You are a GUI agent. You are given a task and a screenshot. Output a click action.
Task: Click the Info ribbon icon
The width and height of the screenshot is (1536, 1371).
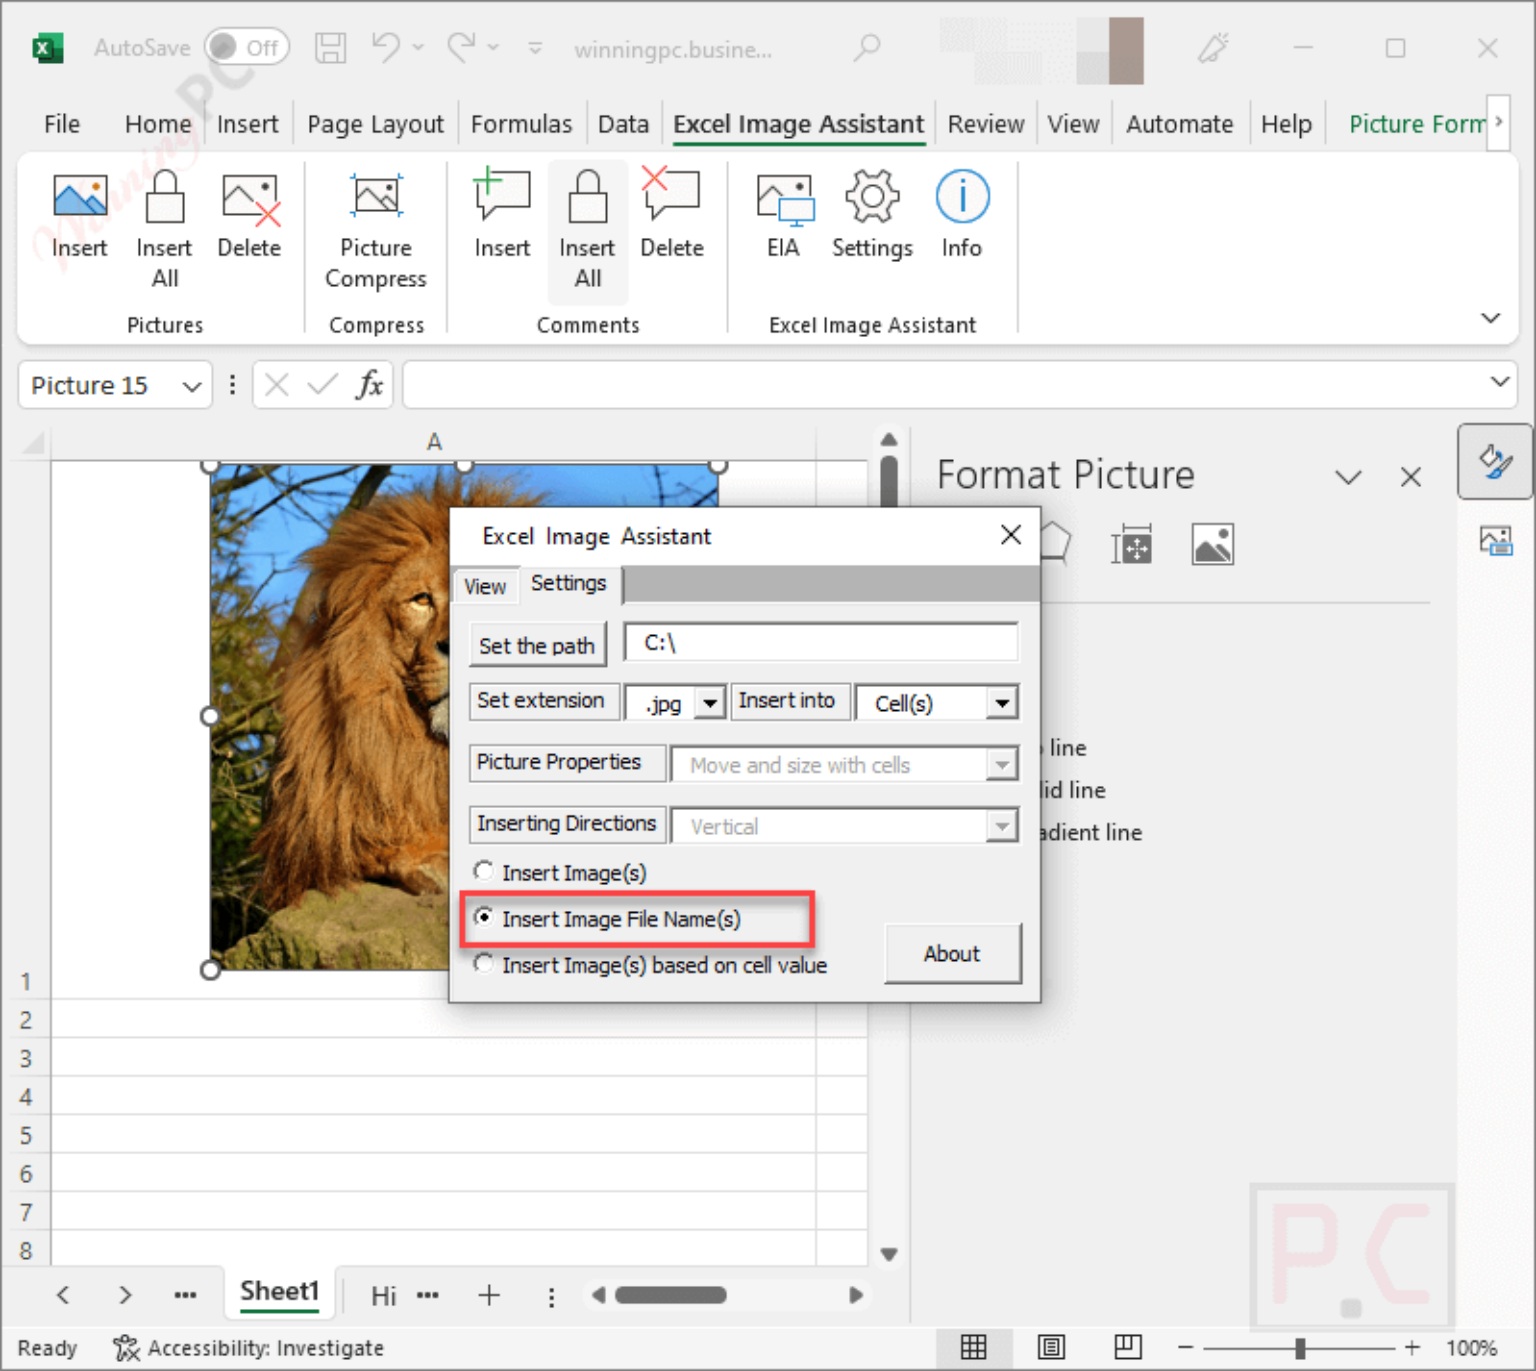[962, 215]
